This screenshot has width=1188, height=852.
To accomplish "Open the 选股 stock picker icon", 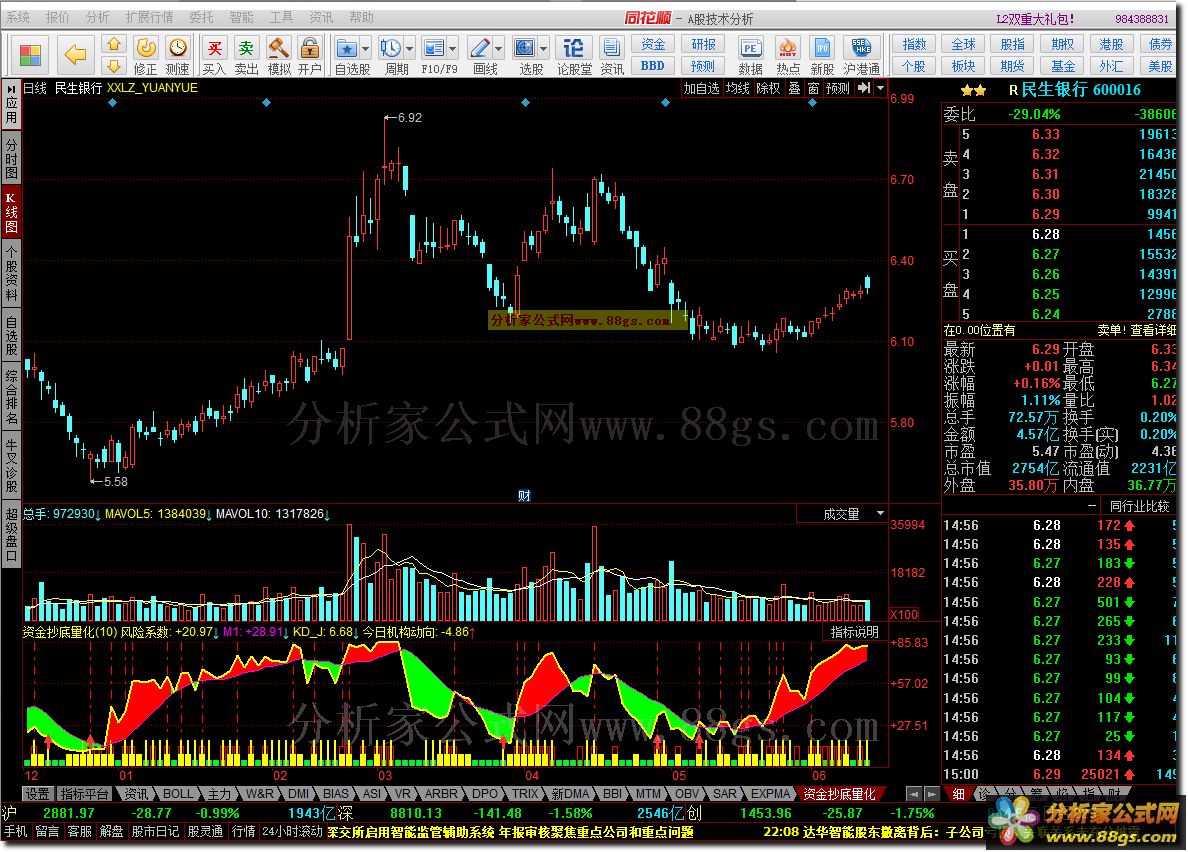I will 524,49.
